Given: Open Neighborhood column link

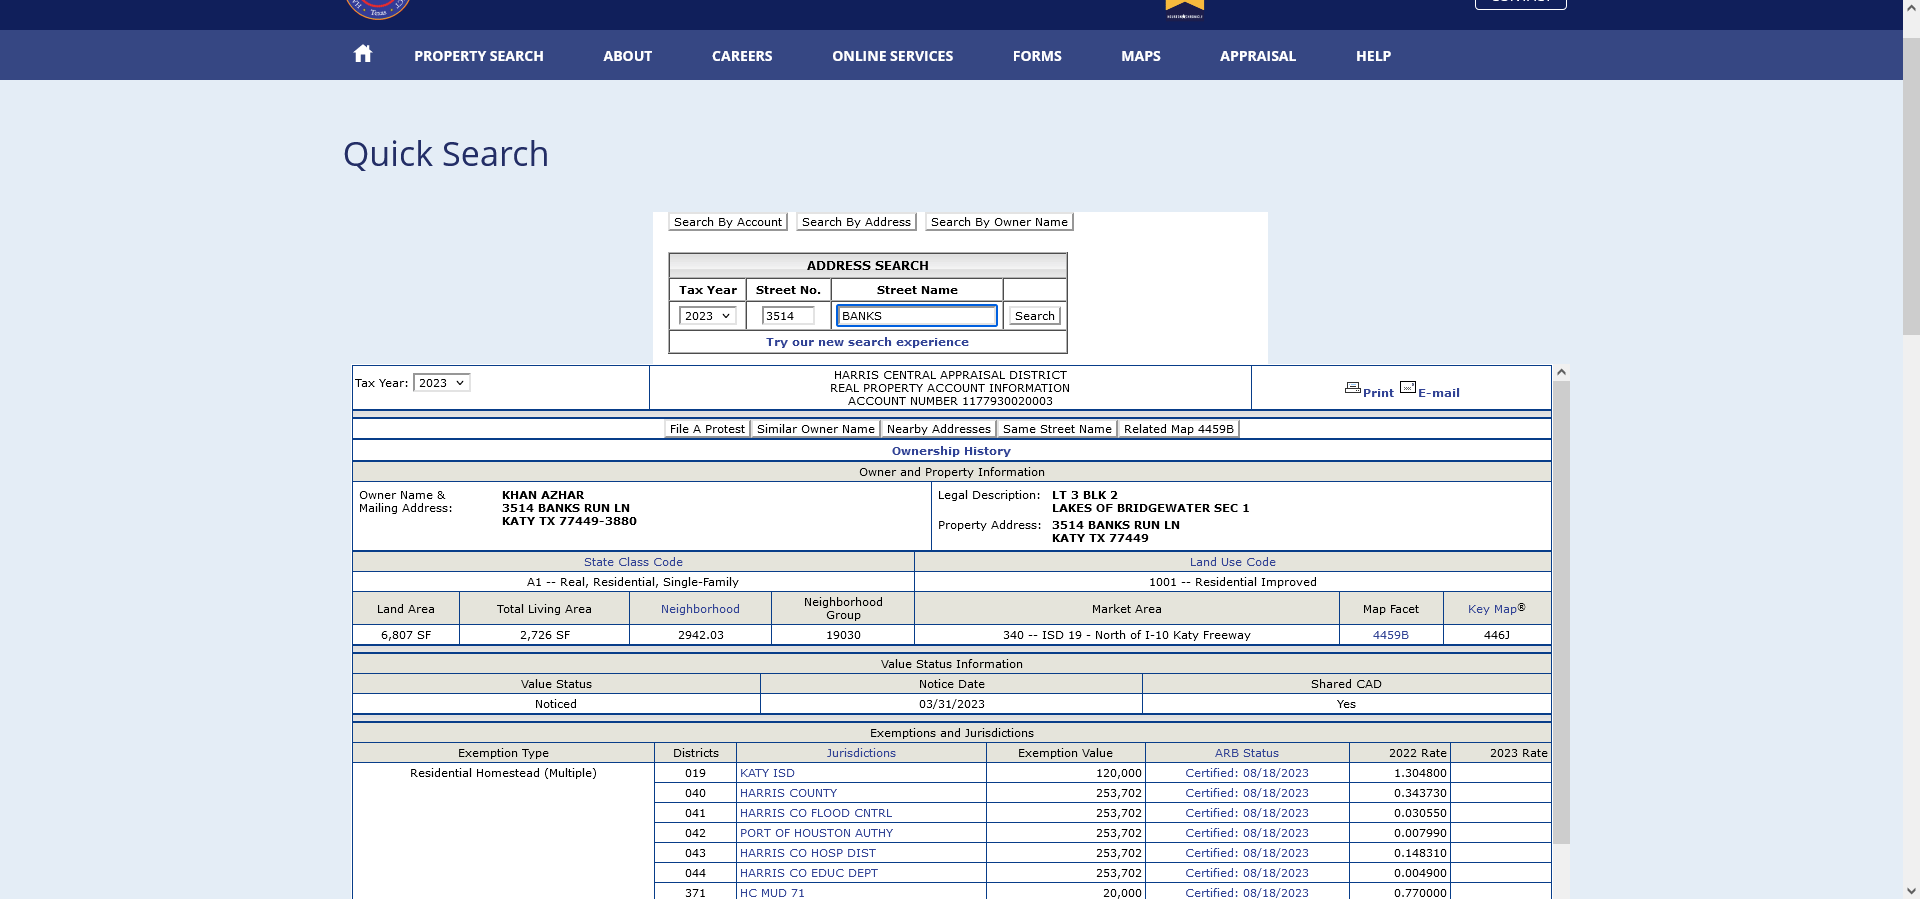Looking at the screenshot, I should [x=700, y=609].
